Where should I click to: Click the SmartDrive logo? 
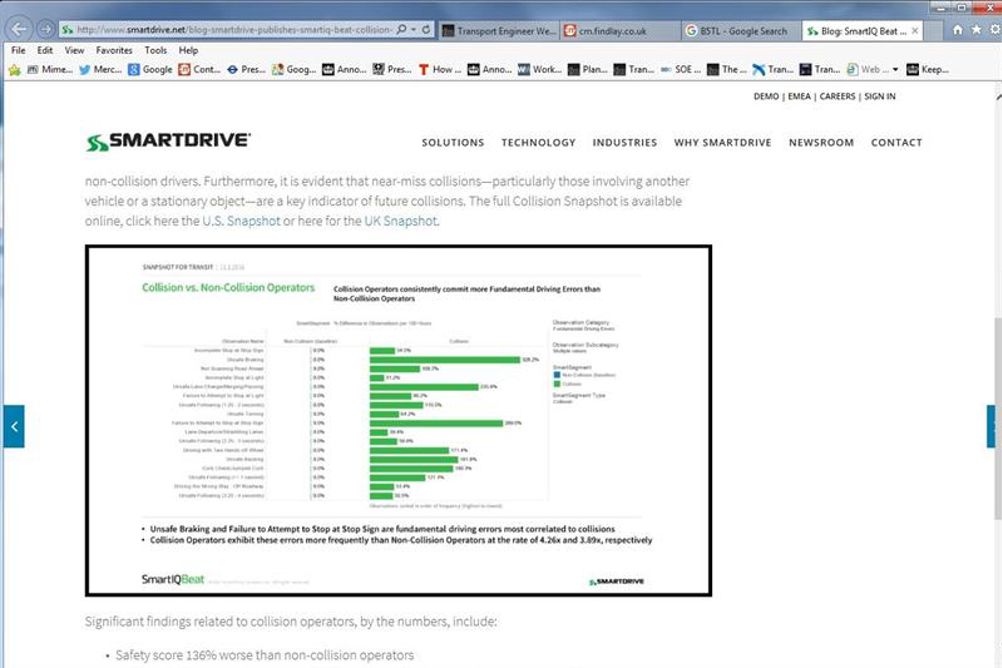click(169, 142)
